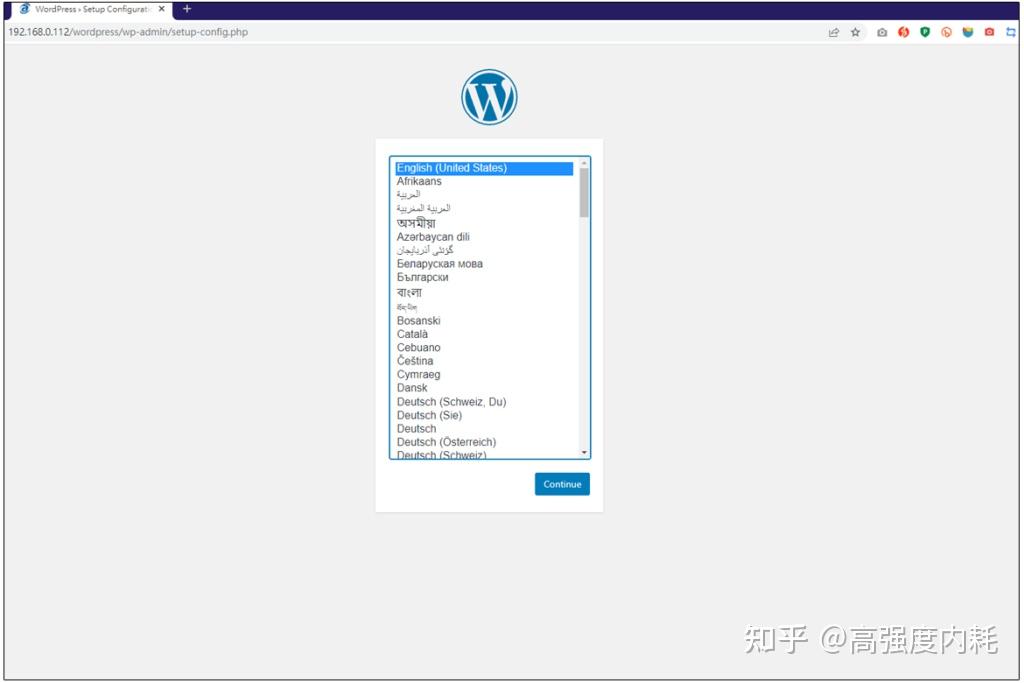1024x683 pixels.
Task: Select the Arabic العربية entry below Afrikaans
Action: tap(484, 195)
